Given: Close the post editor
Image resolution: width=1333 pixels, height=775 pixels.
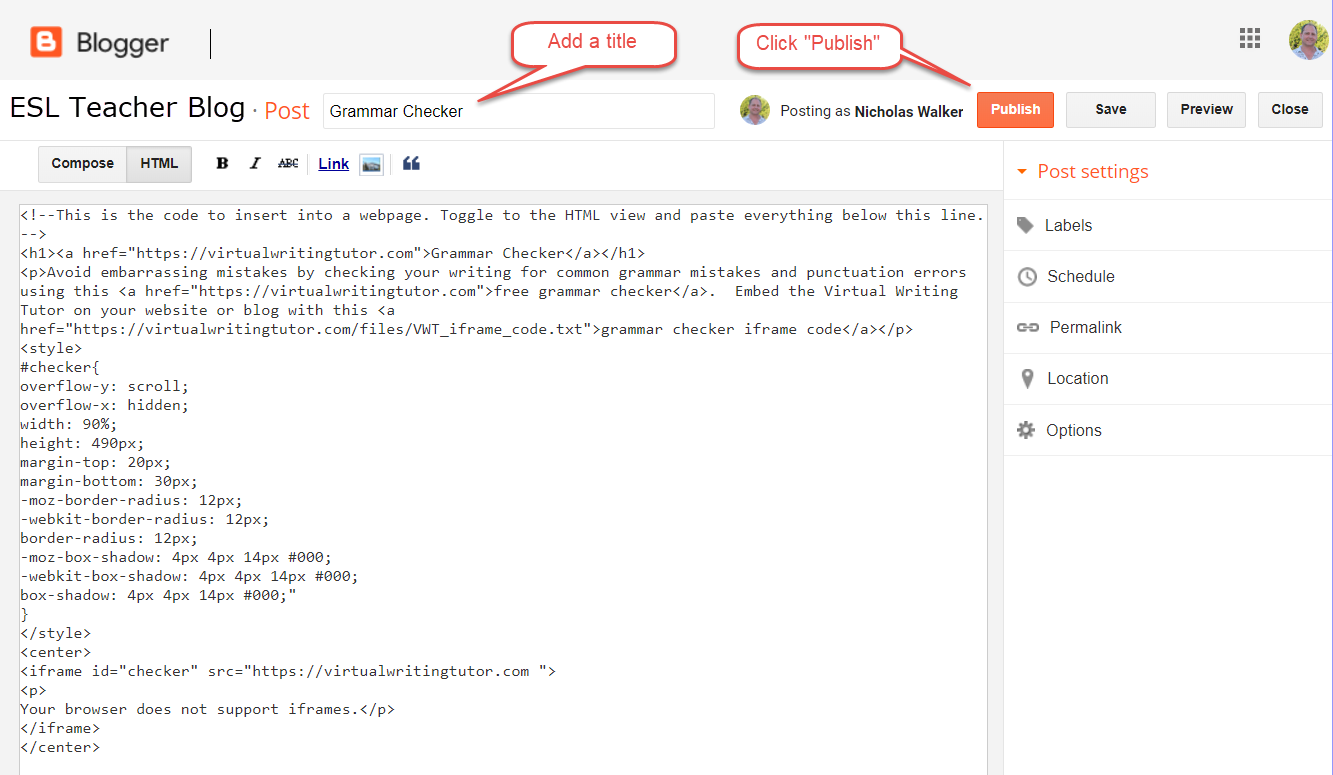Looking at the screenshot, I should (x=1290, y=110).
